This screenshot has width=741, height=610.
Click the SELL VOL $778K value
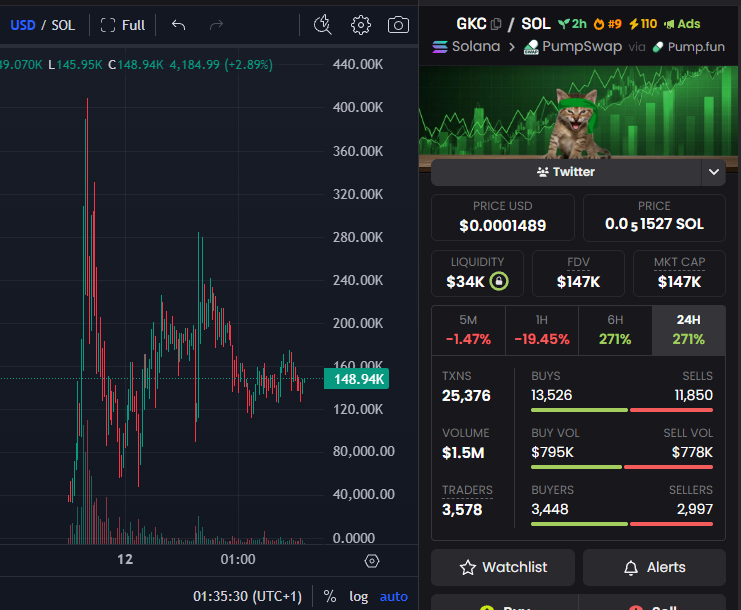(692, 452)
